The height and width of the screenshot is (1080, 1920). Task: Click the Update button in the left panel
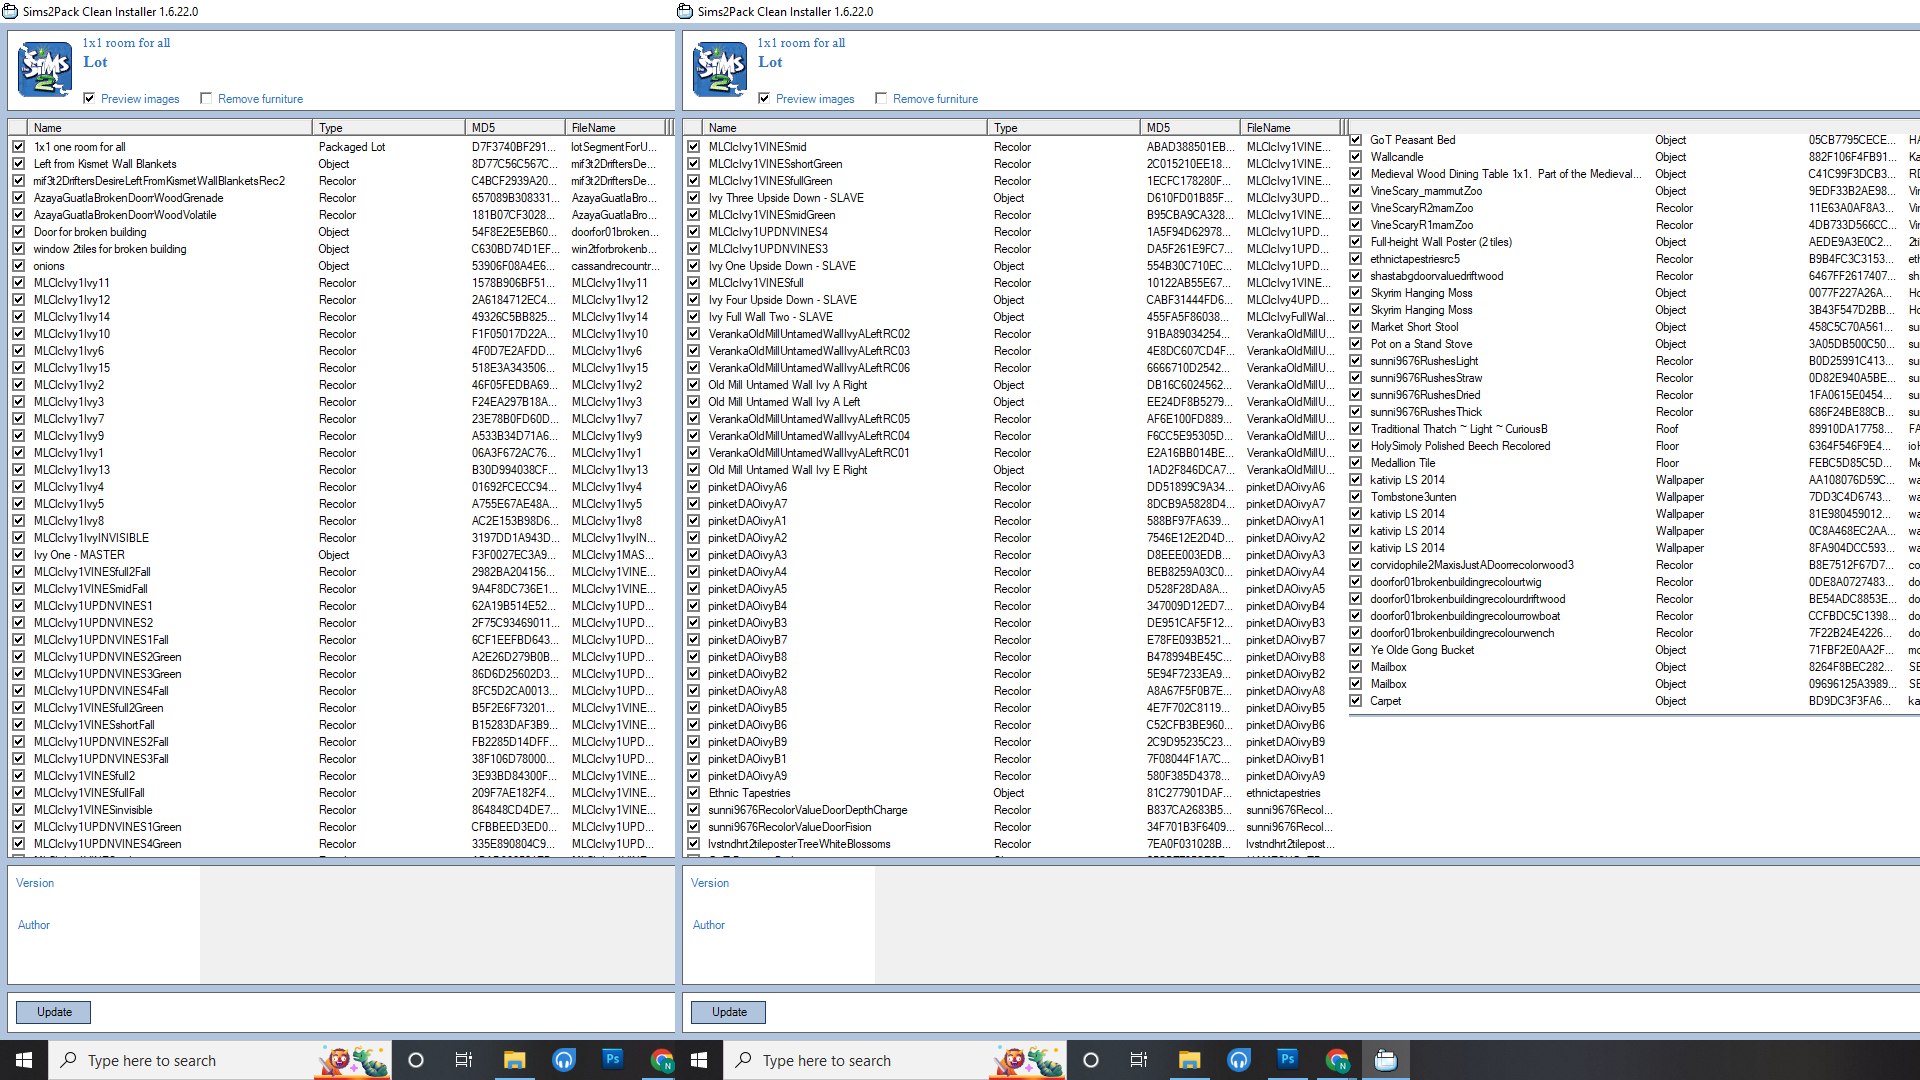(53, 1012)
